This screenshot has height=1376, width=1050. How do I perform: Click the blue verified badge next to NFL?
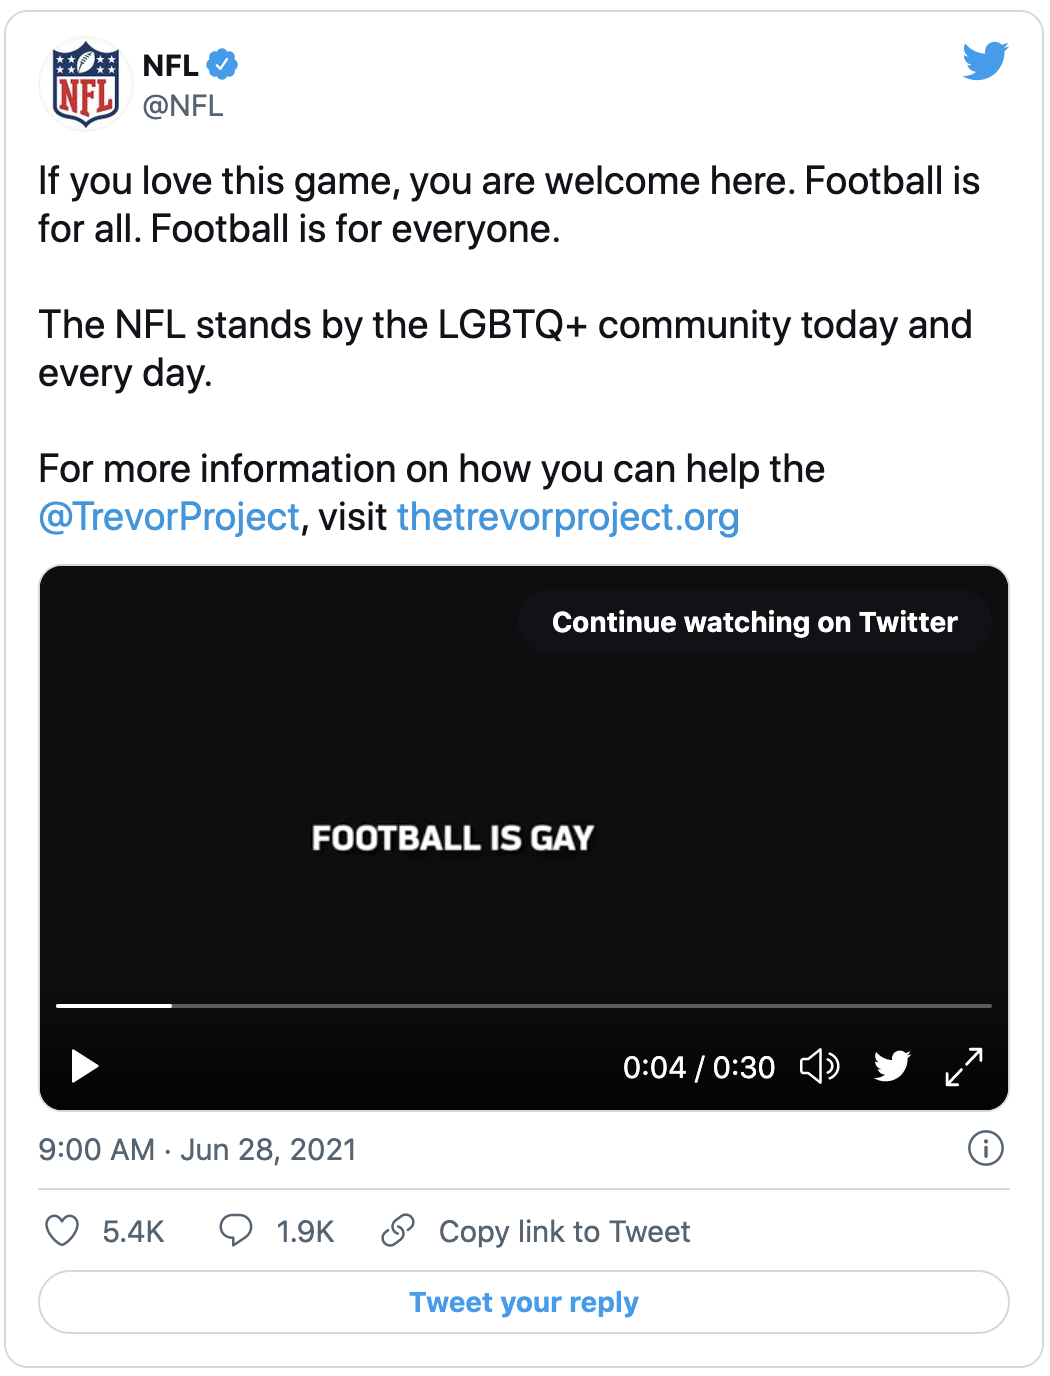coord(222,65)
